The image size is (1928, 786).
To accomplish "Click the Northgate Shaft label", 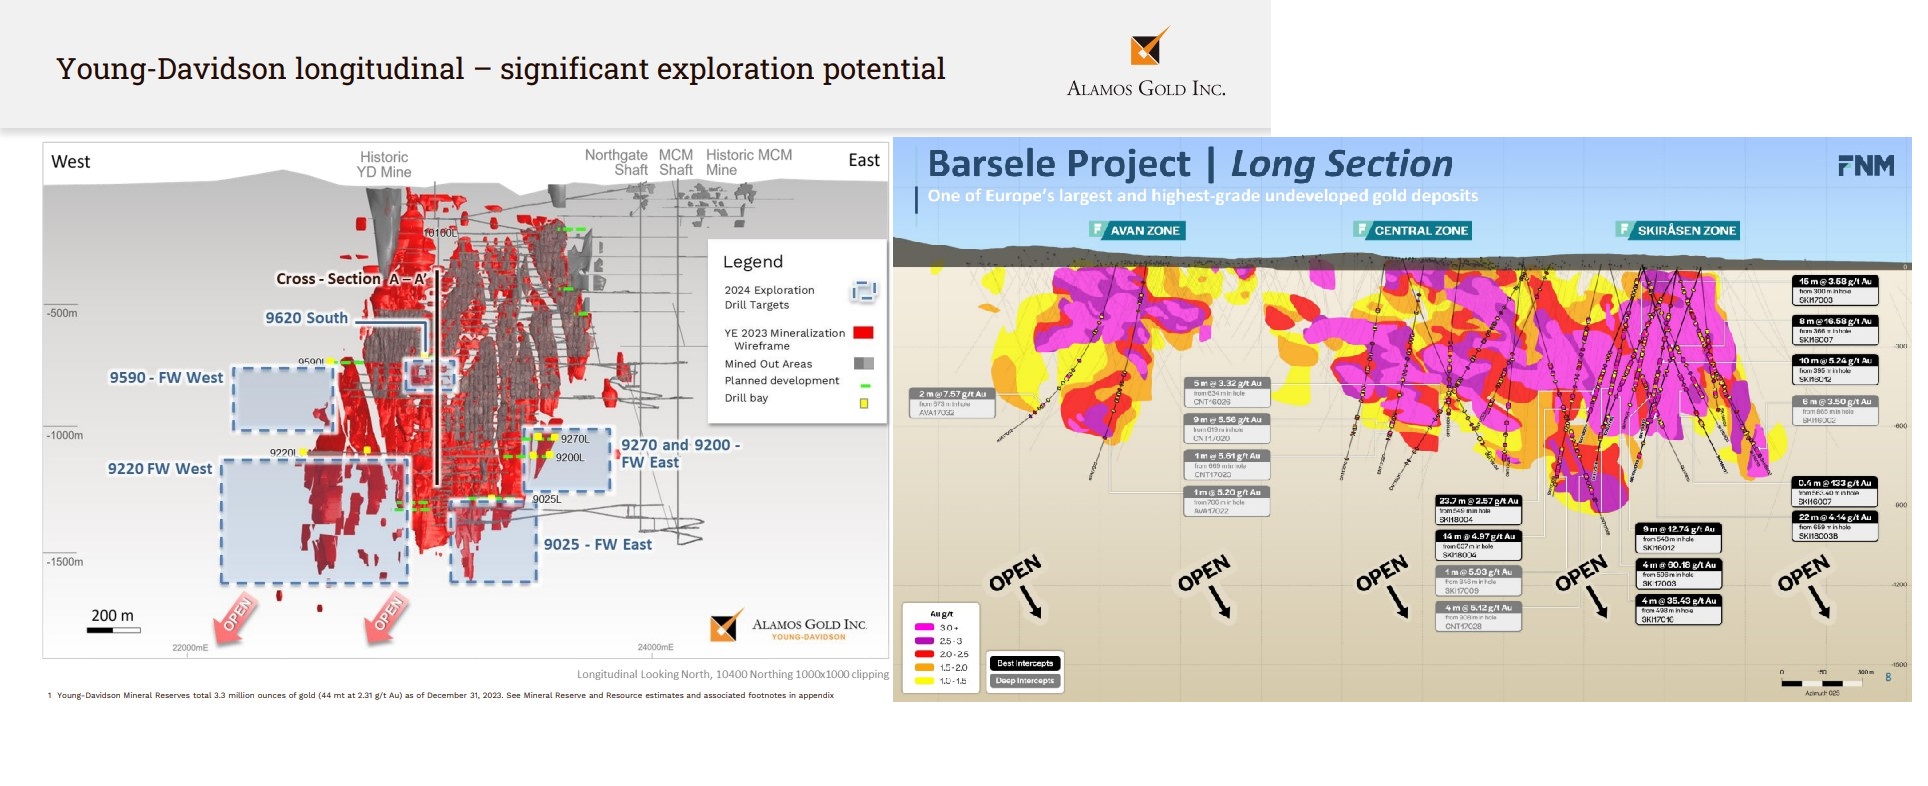I will [616, 163].
